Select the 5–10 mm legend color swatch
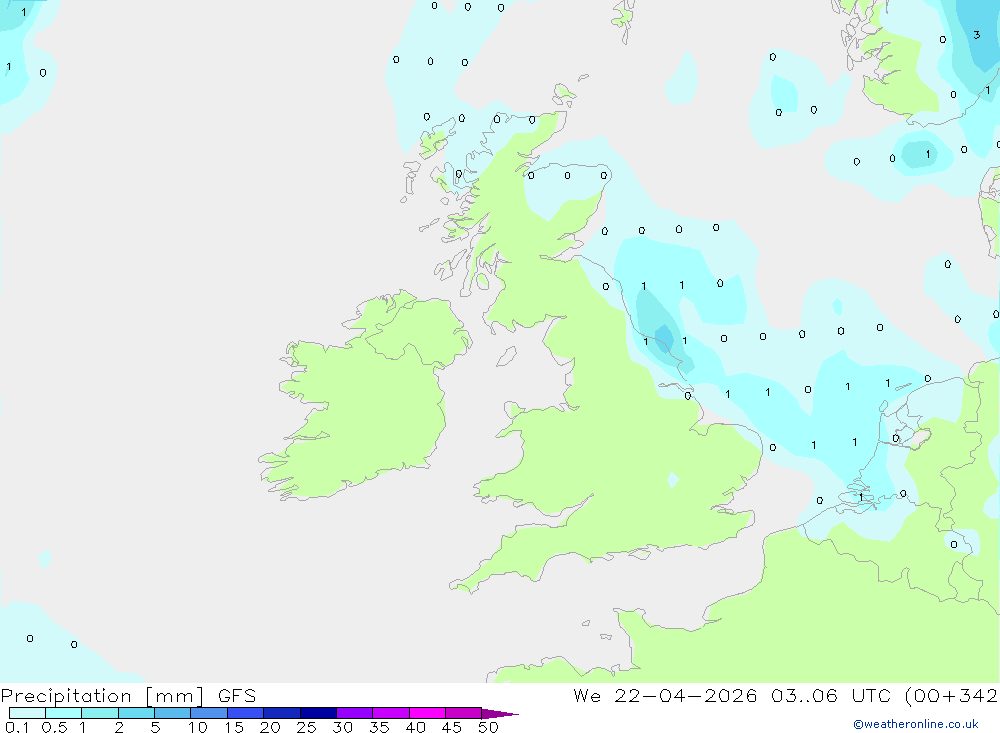This screenshot has height=733, width=1000. pos(172,713)
